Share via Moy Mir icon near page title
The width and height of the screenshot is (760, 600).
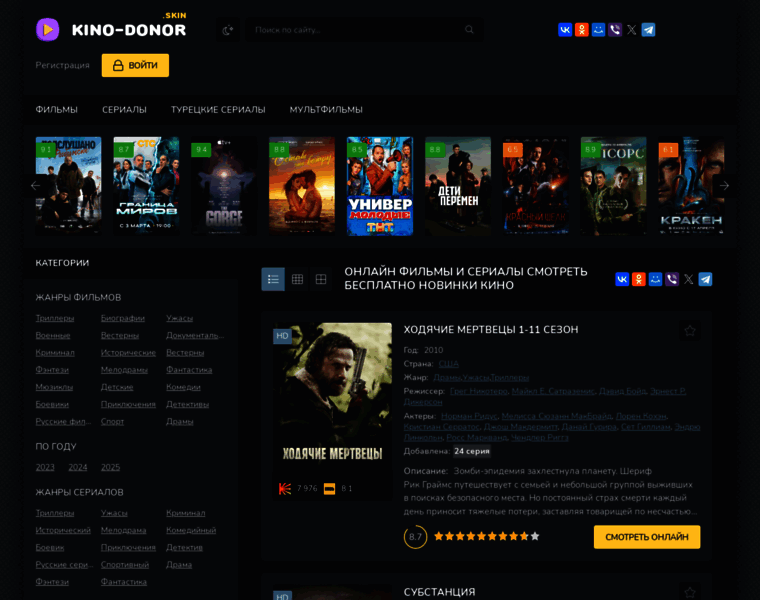click(x=655, y=279)
